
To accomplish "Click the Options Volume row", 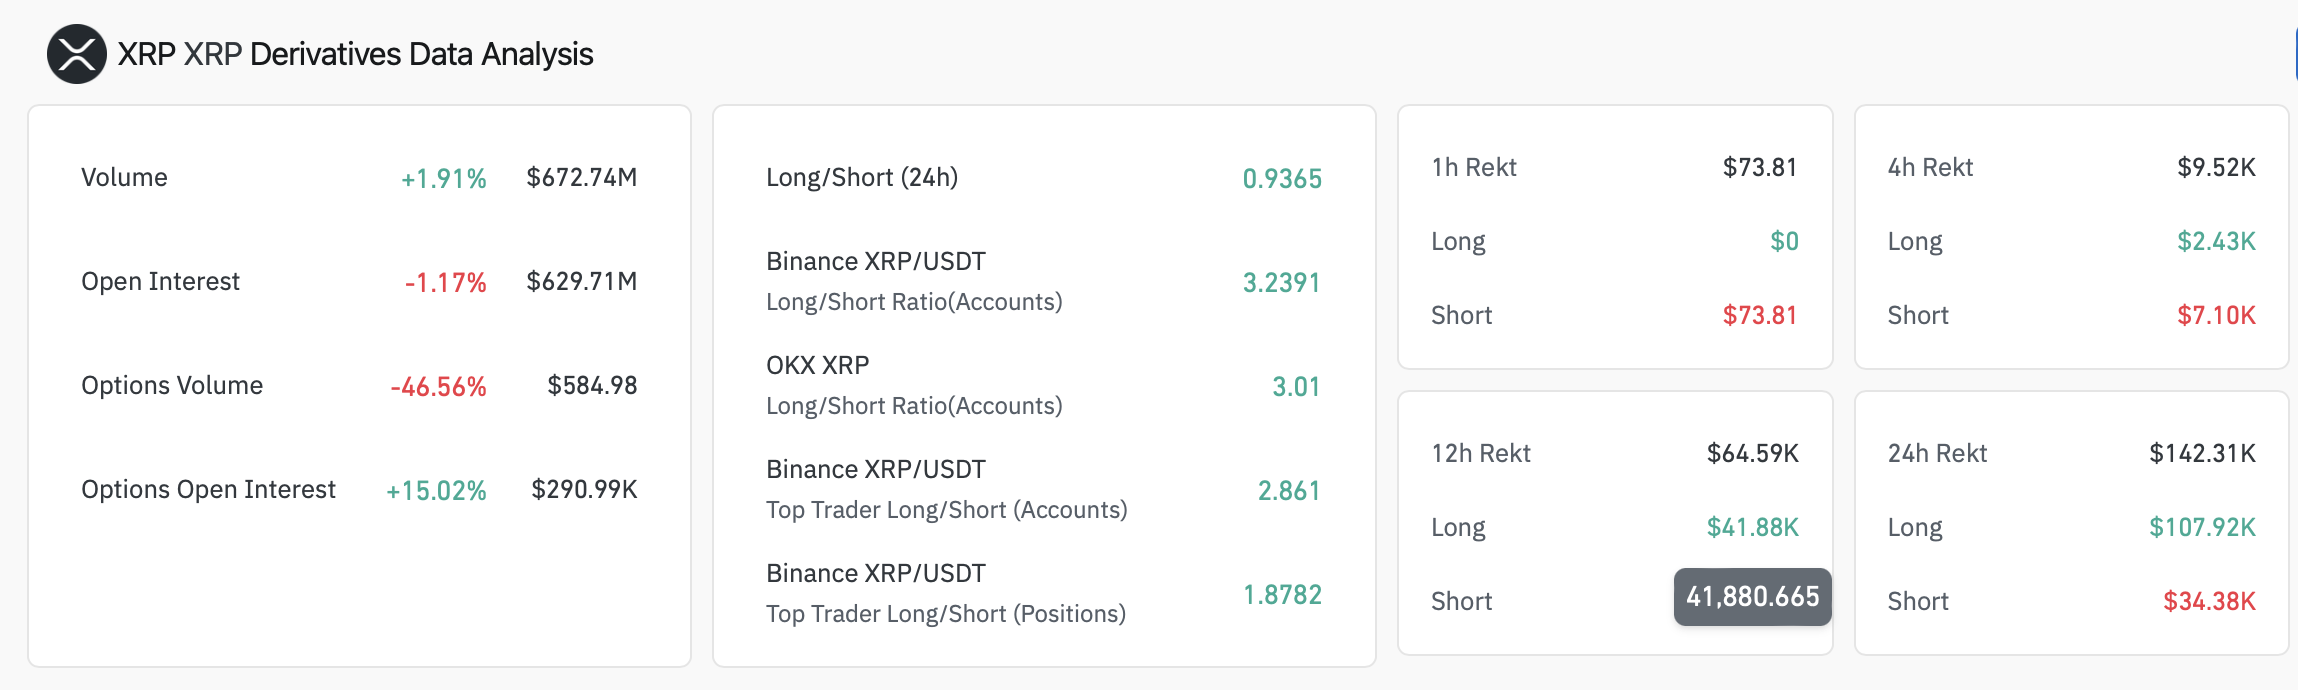I will pyautogui.click(x=172, y=385).
